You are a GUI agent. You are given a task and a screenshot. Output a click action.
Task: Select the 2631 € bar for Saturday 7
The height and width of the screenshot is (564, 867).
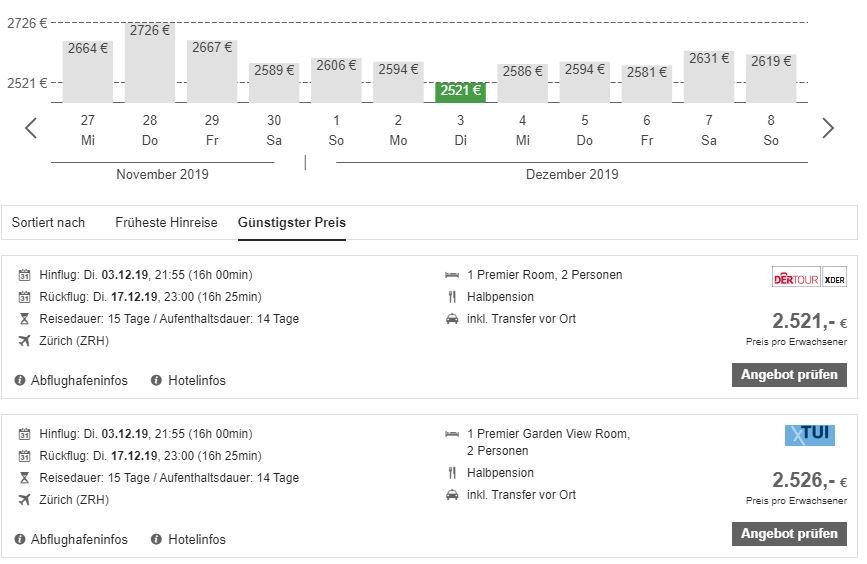(709, 76)
